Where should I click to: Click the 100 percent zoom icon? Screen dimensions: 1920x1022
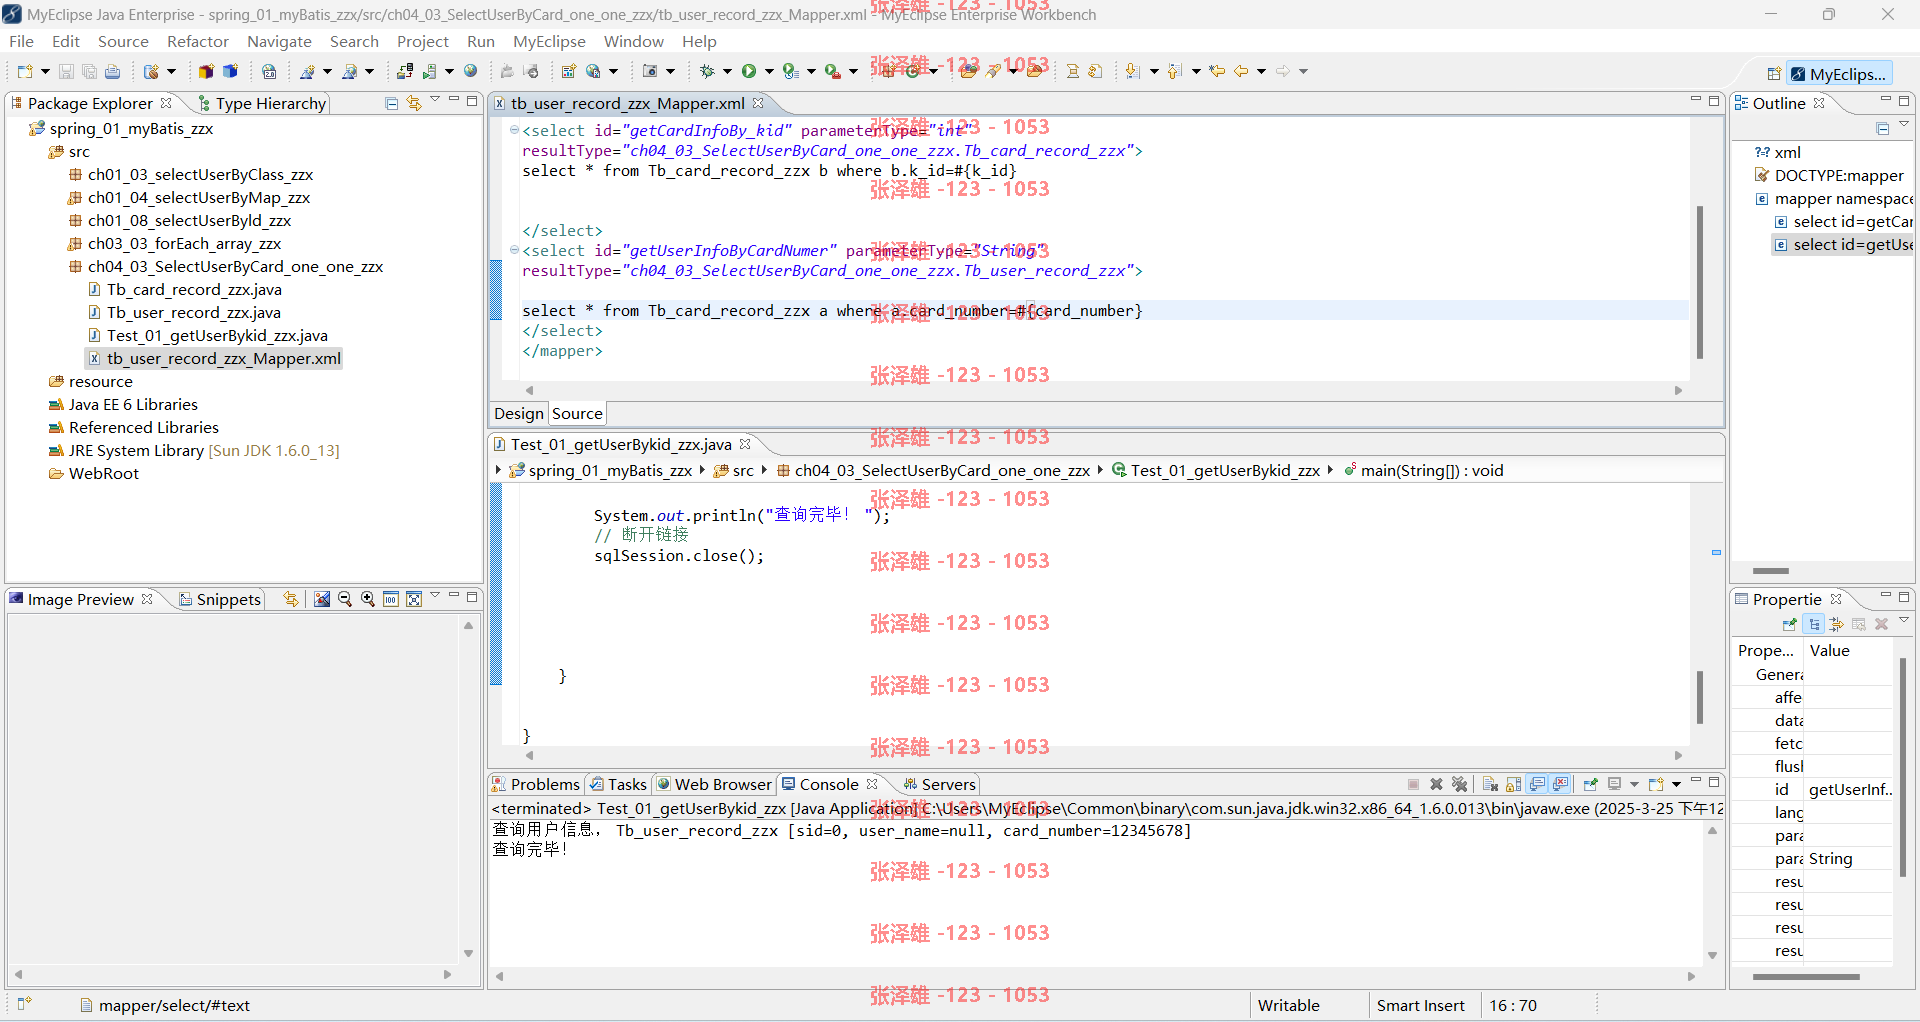(391, 599)
